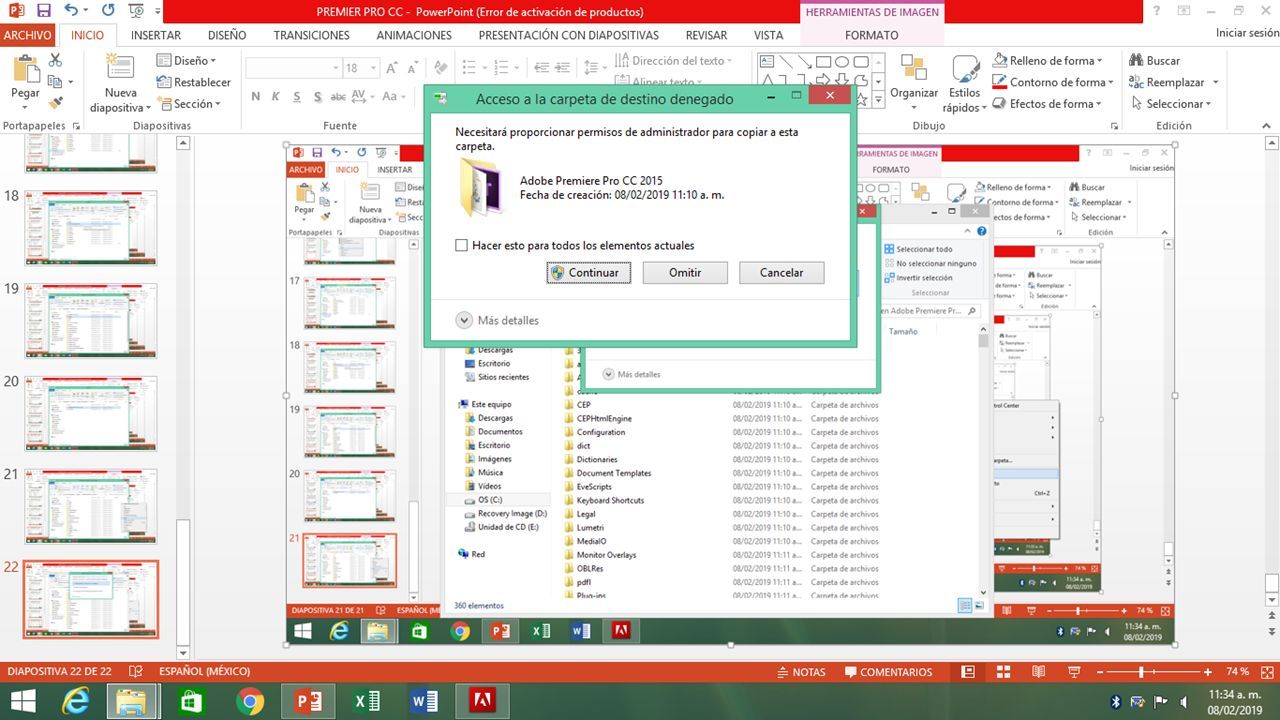Open Word from Windows taskbar

pyautogui.click(x=424, y=701)
